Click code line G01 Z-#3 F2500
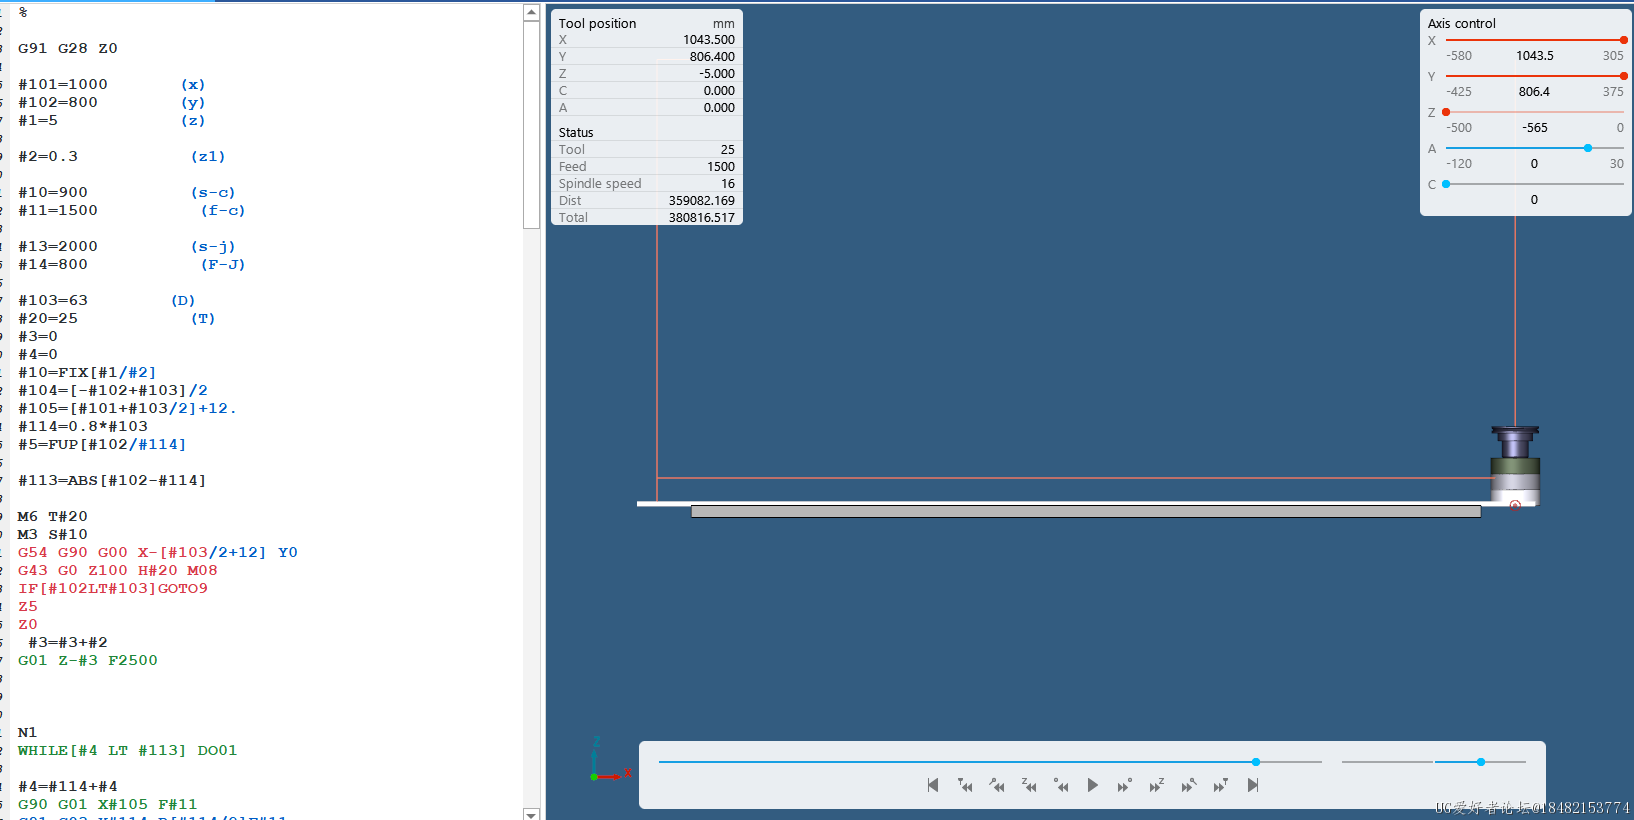 [88, 660]
